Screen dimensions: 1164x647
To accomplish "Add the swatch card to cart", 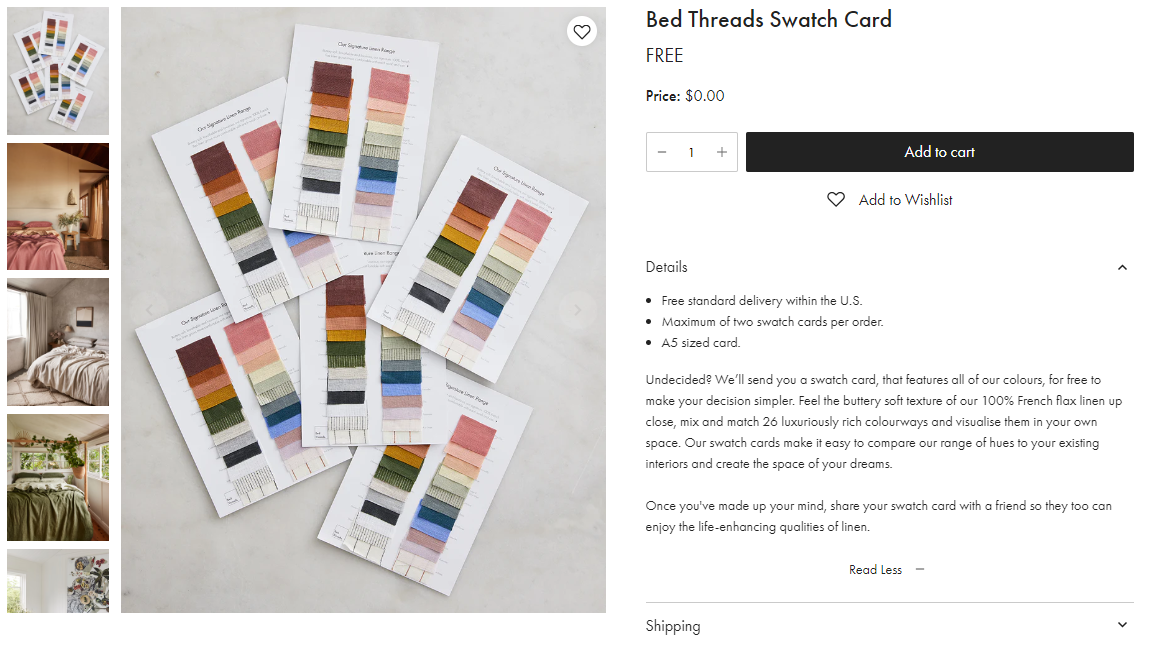I will [x=940, y=152].
